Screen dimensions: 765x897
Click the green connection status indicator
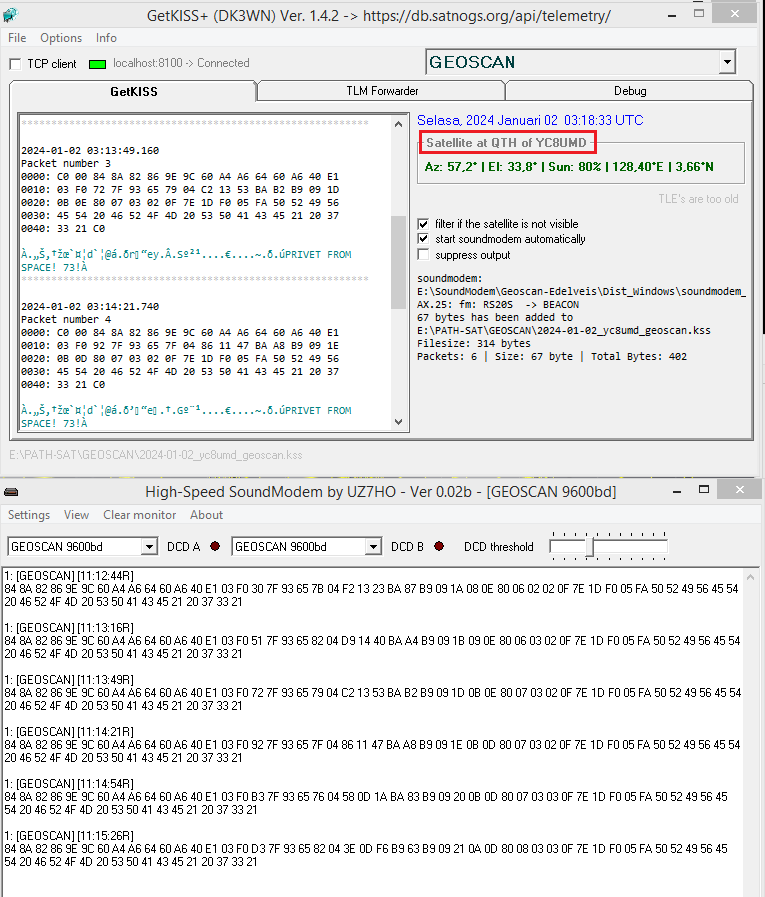(x=97, y=64)
